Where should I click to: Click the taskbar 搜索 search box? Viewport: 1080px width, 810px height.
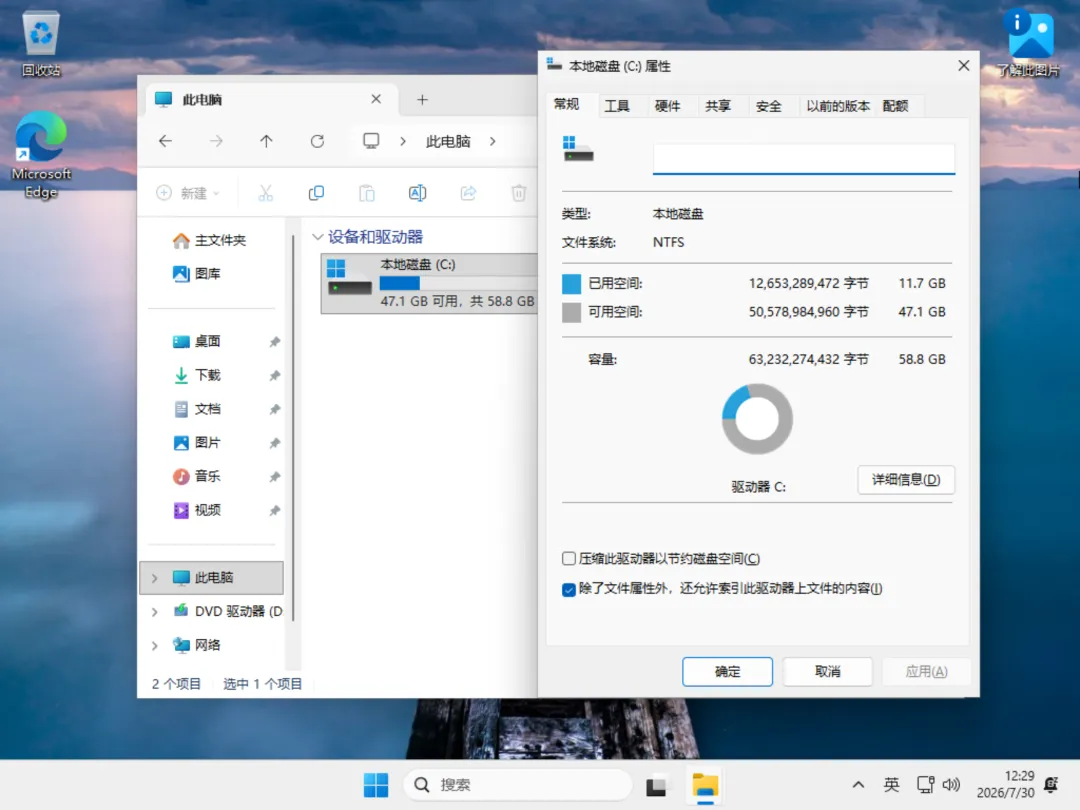[518, 785]
